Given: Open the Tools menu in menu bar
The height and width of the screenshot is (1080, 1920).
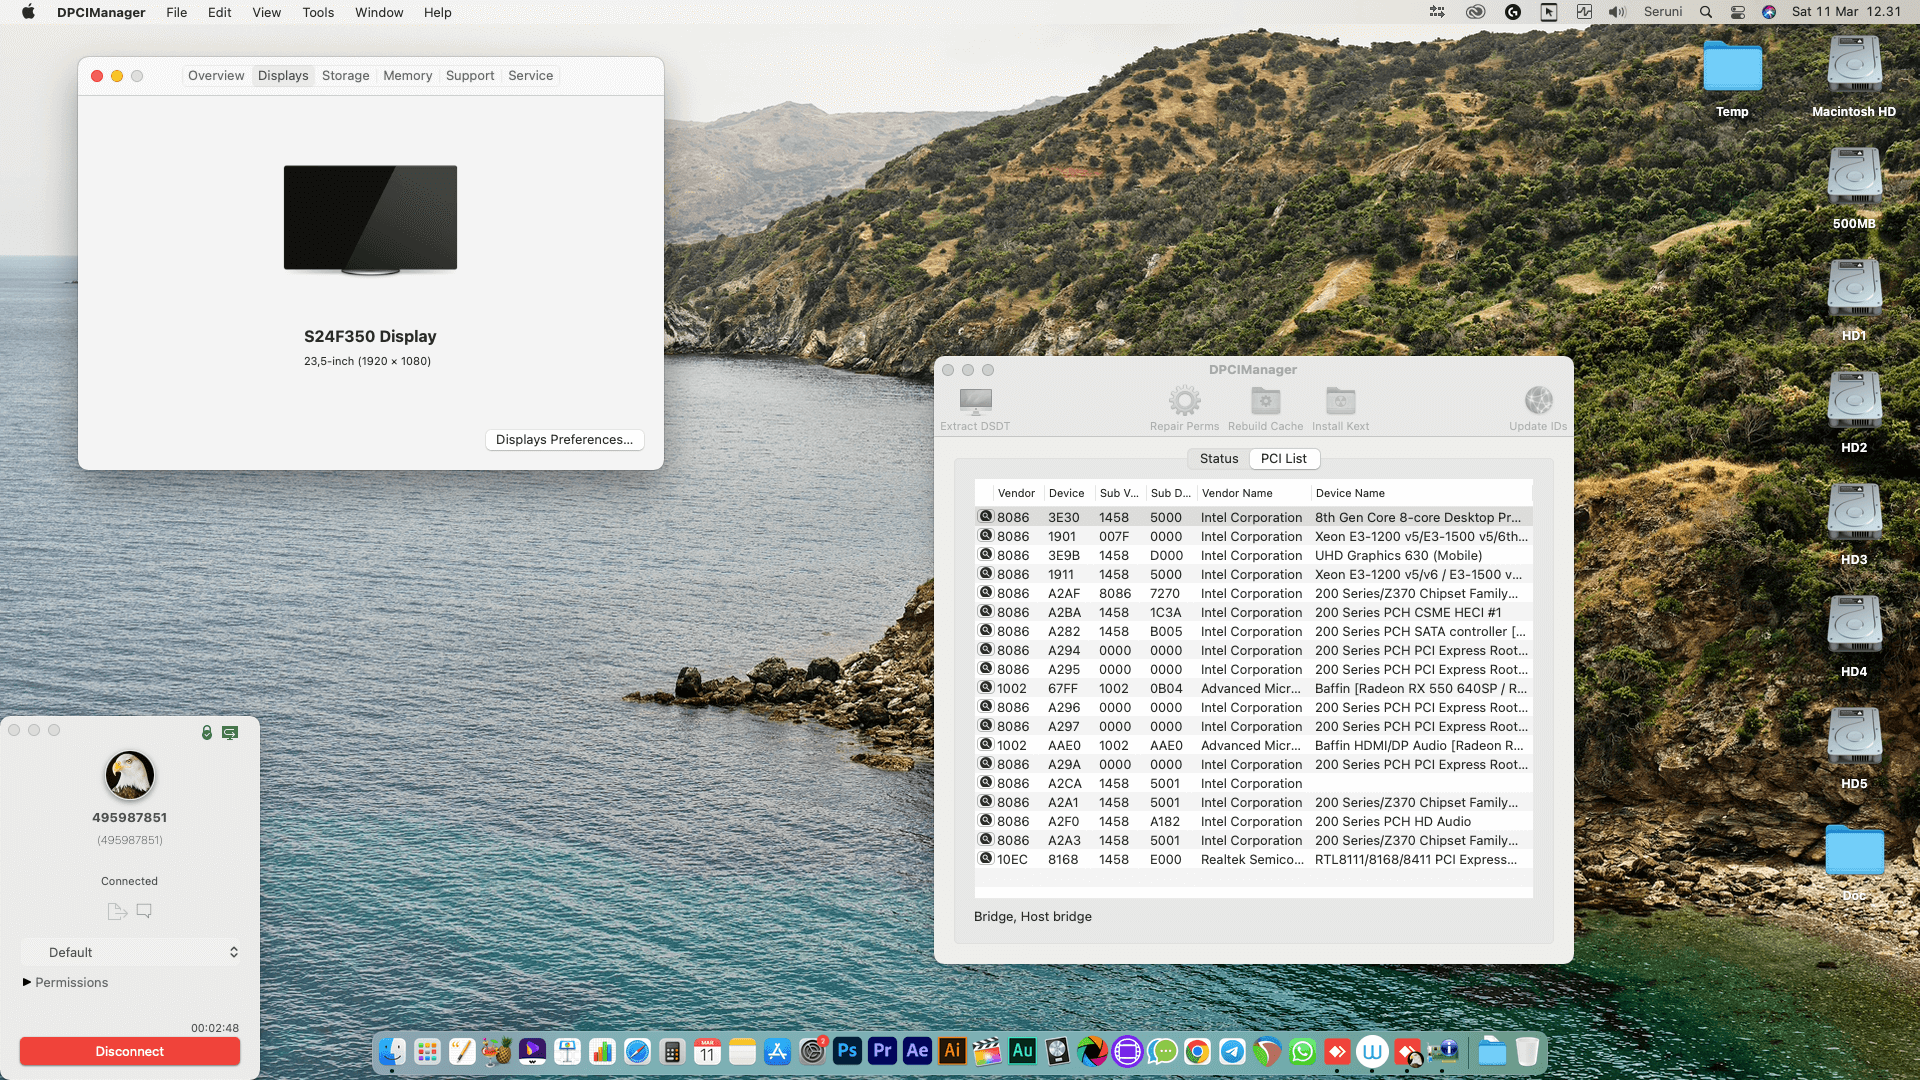Looking at the screenshot, I should coord(318,12).
